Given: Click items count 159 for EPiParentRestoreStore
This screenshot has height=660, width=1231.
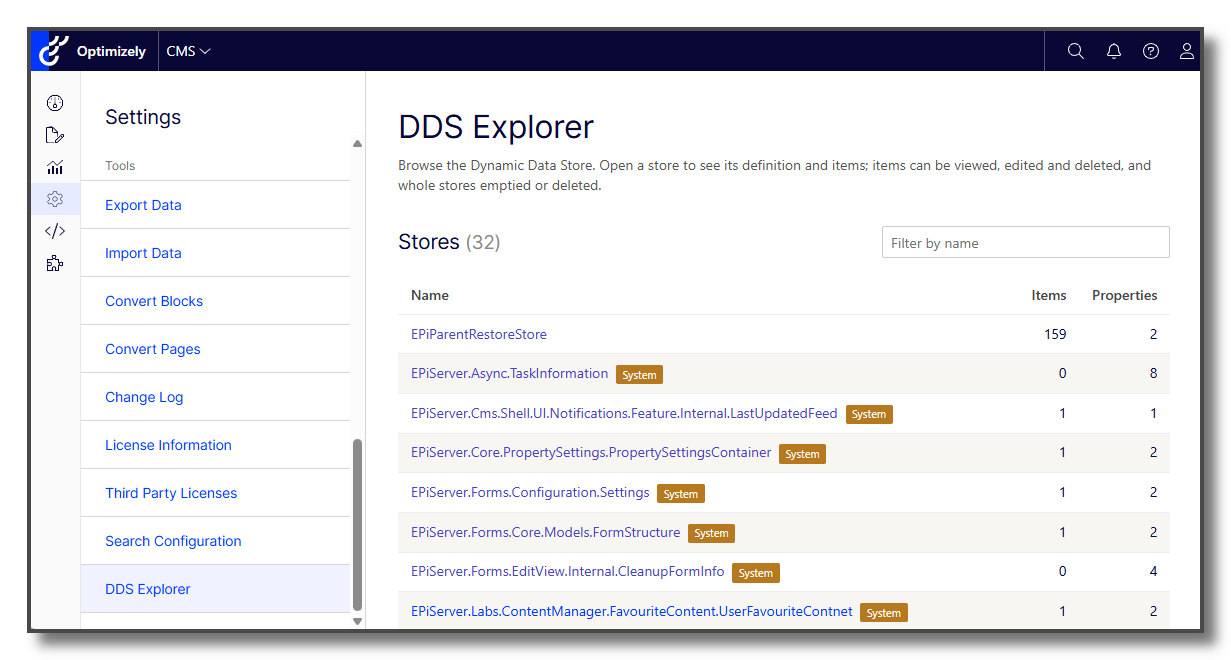Looking at the screenshot, I should [1055, 334].
